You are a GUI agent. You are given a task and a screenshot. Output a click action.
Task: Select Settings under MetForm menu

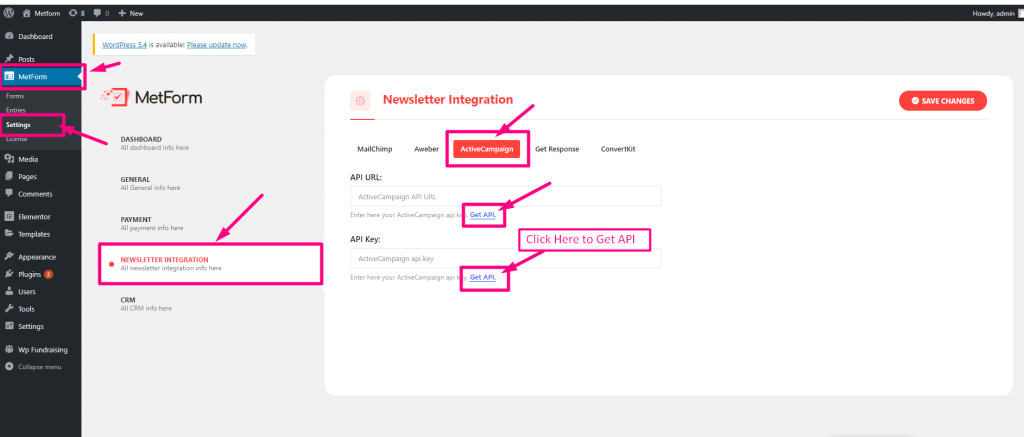point(18,124)
